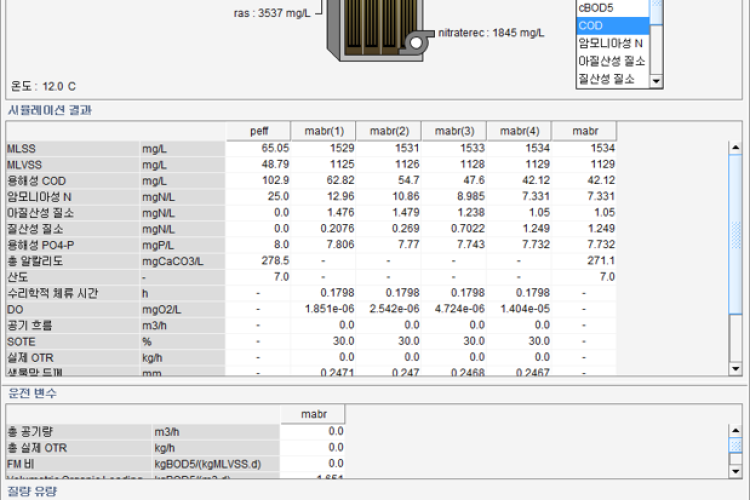
Task: Click the MABR reactor icon in diagram
Action: coord(374,29)
